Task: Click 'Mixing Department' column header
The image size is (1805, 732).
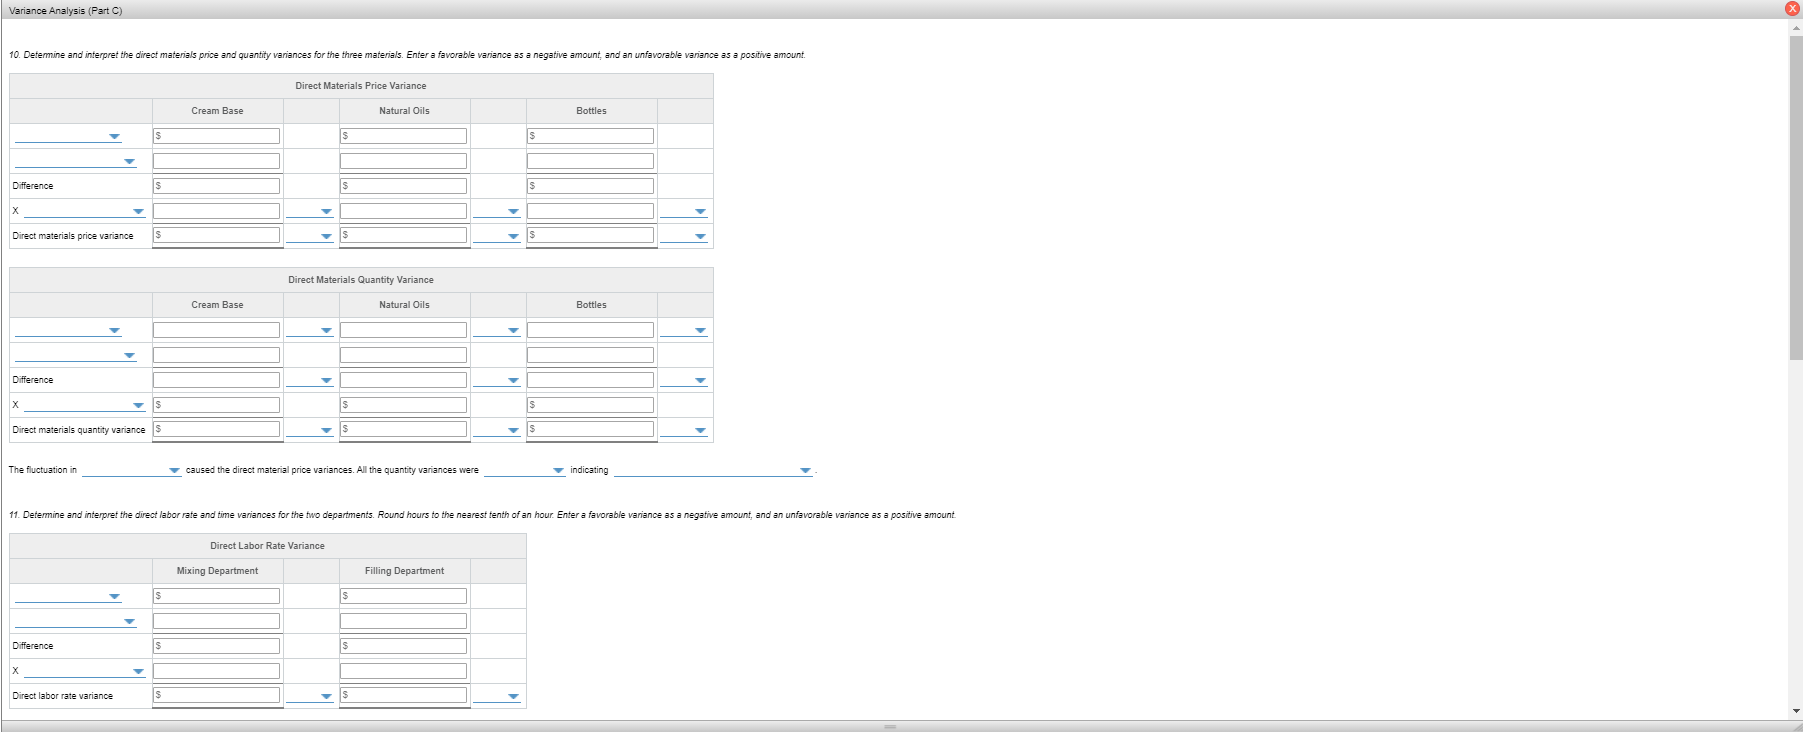Action: click(217, 571)
